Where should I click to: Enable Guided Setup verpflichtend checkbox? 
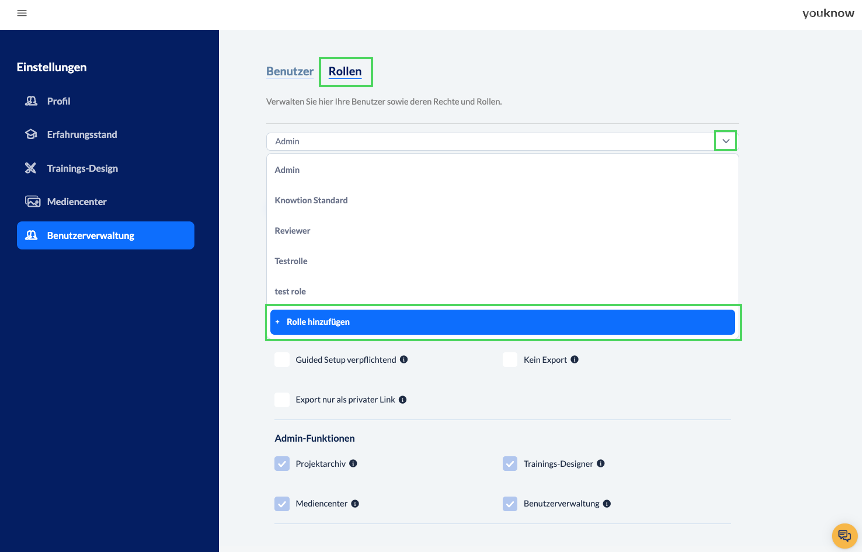tap(282, 360)
